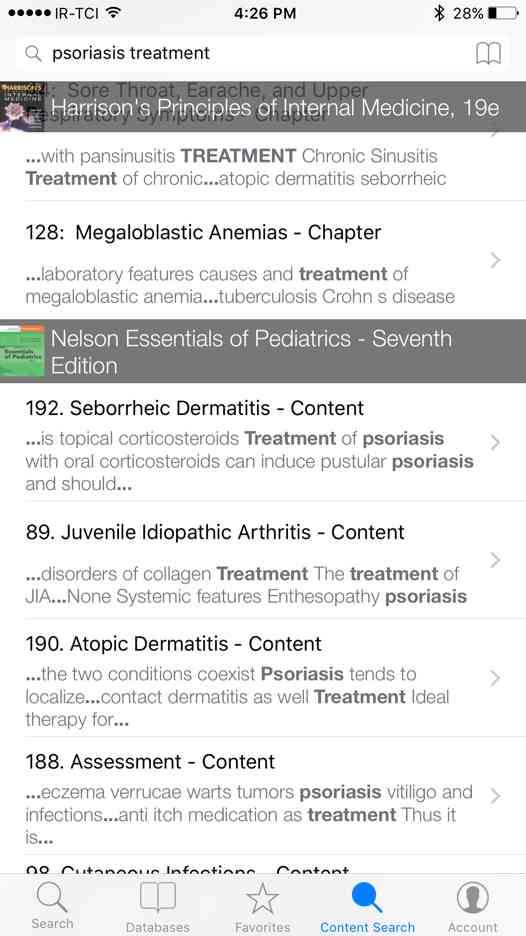
Task: Tap chevron beside Megaloblastic Anemias result
Action: [495, 260]
